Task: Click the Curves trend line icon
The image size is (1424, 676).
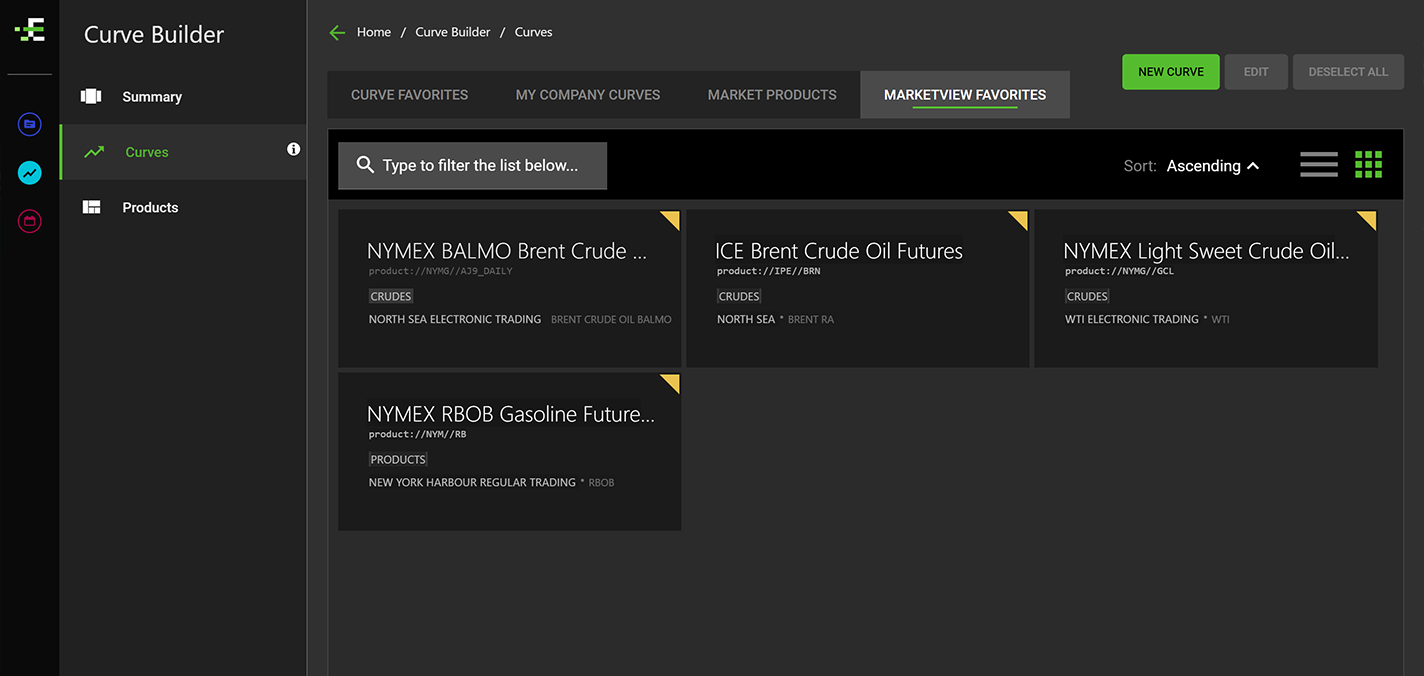Action: pyautogui.click(x=94, y=152)
